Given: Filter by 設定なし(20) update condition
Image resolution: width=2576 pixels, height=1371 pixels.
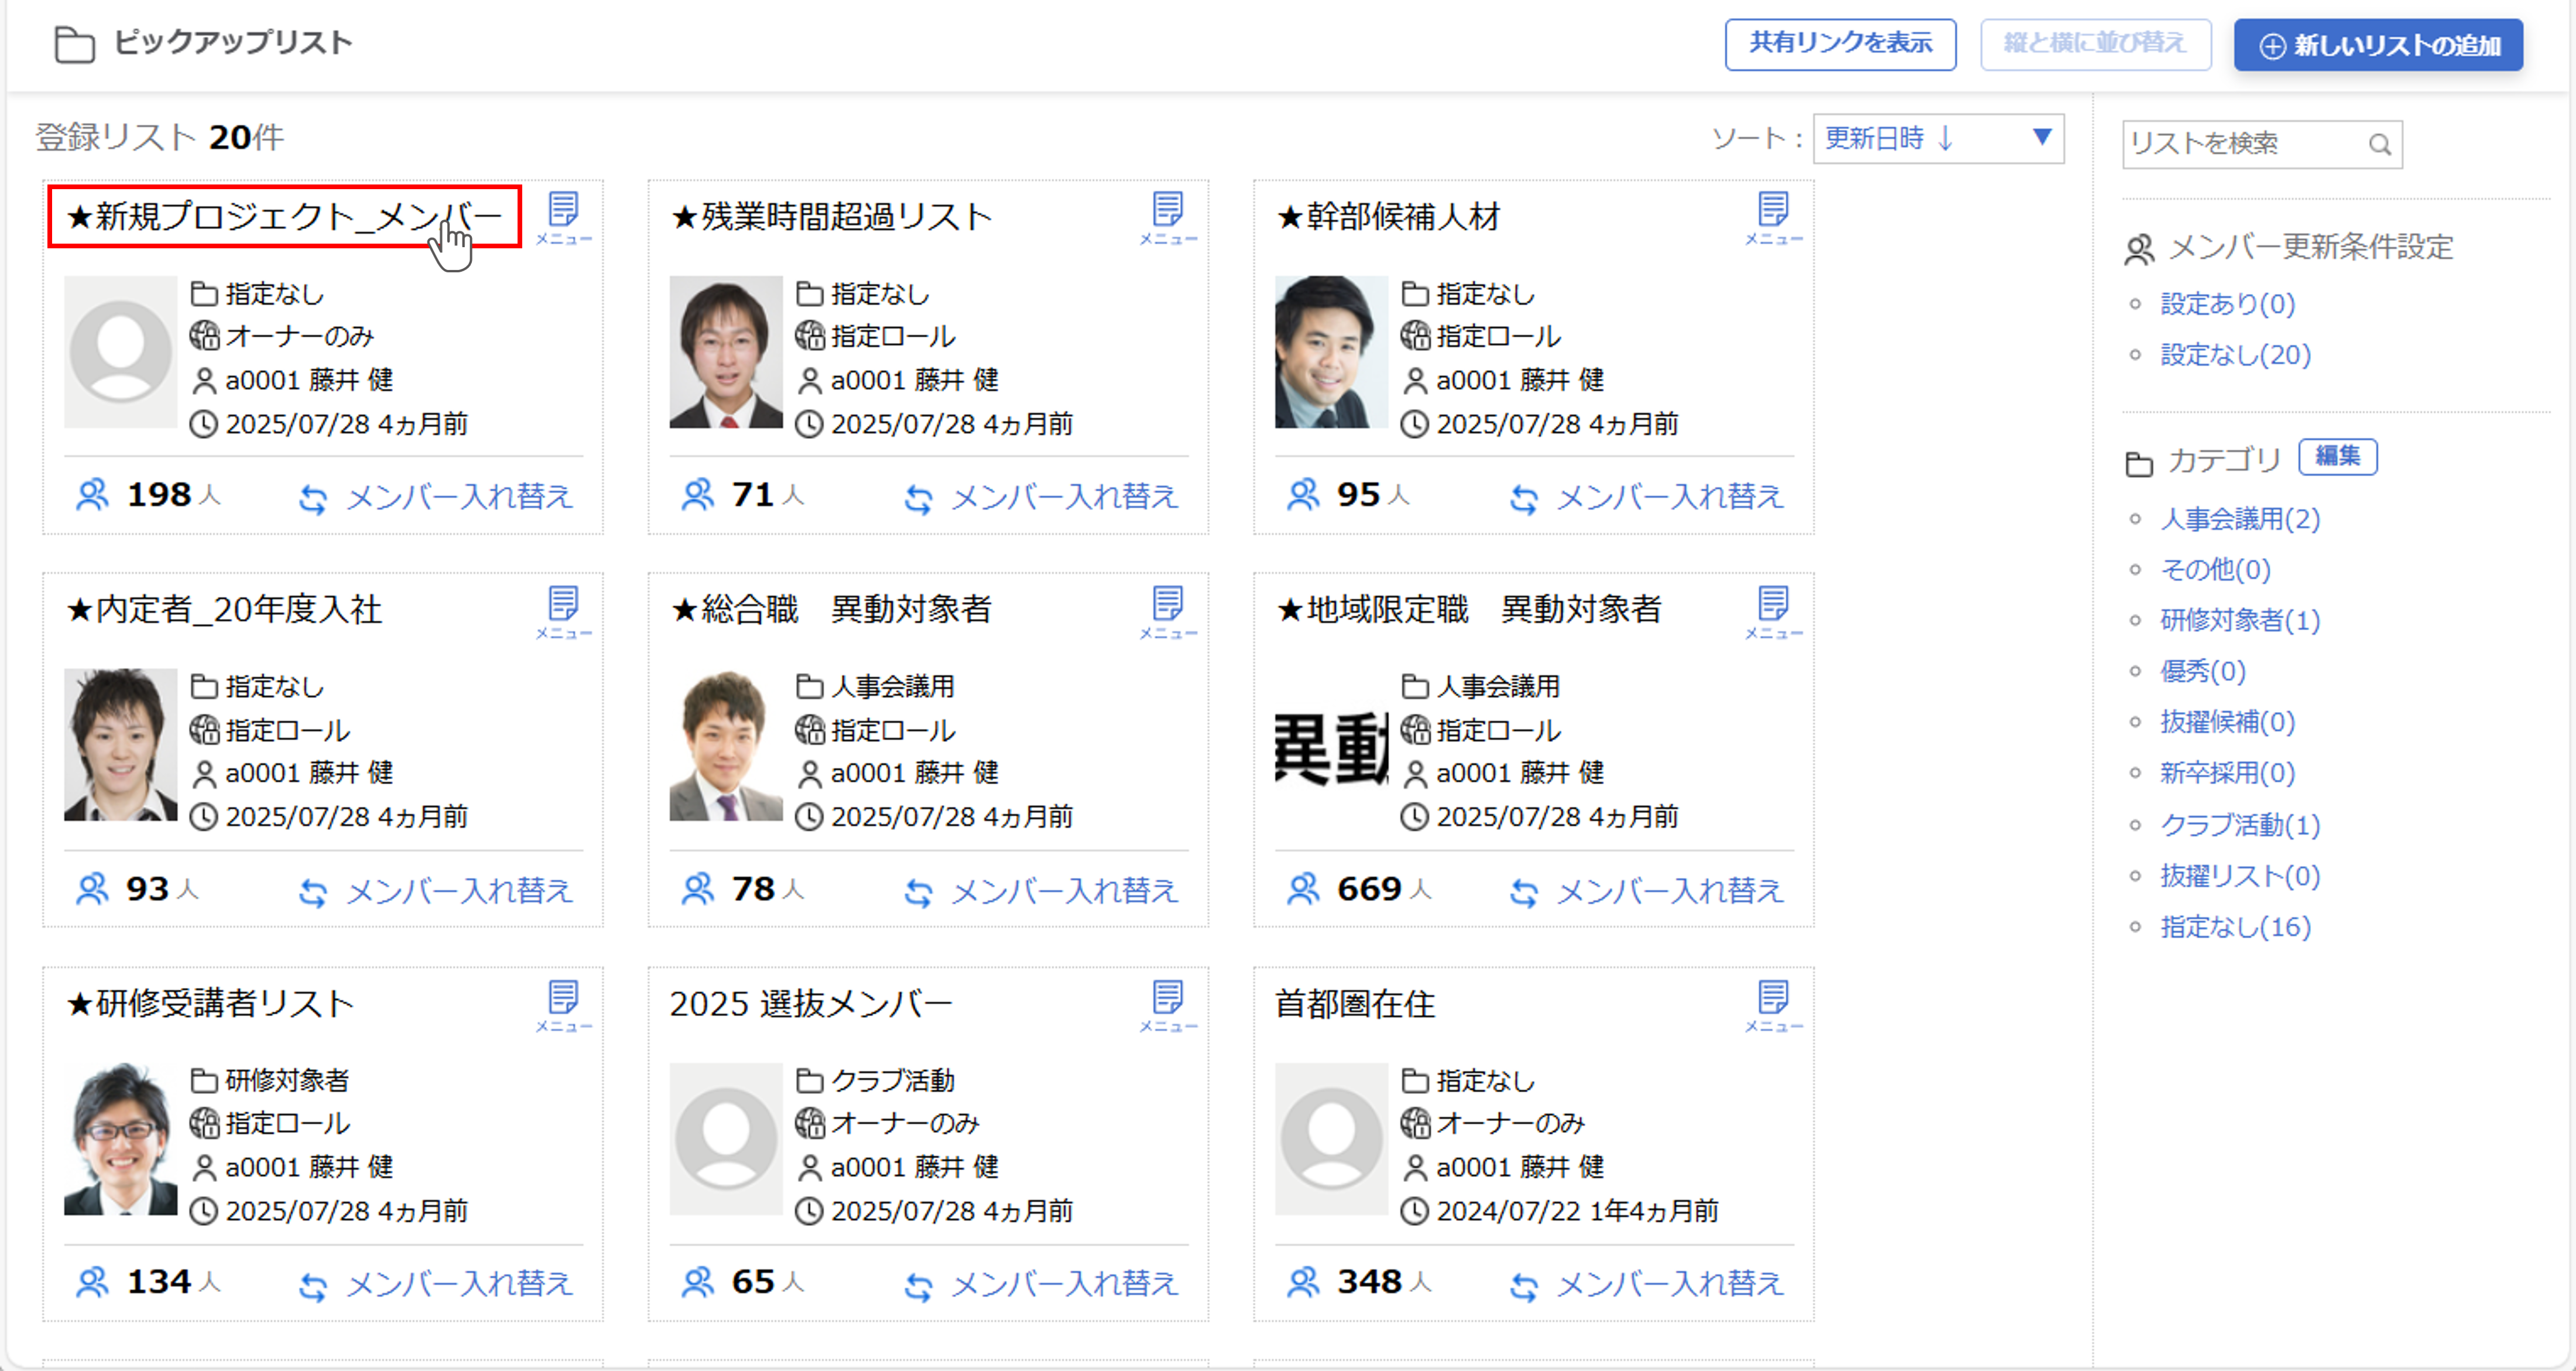Looking at the screenshot, I should click(2235, 355).
